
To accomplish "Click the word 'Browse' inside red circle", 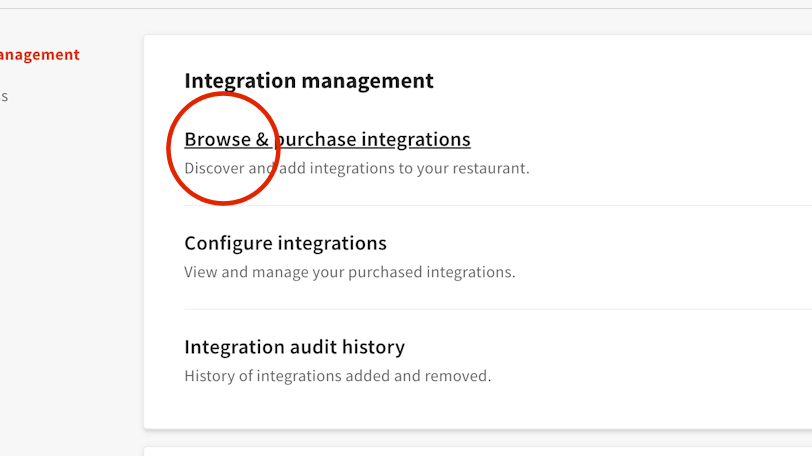I will (217, 139).
